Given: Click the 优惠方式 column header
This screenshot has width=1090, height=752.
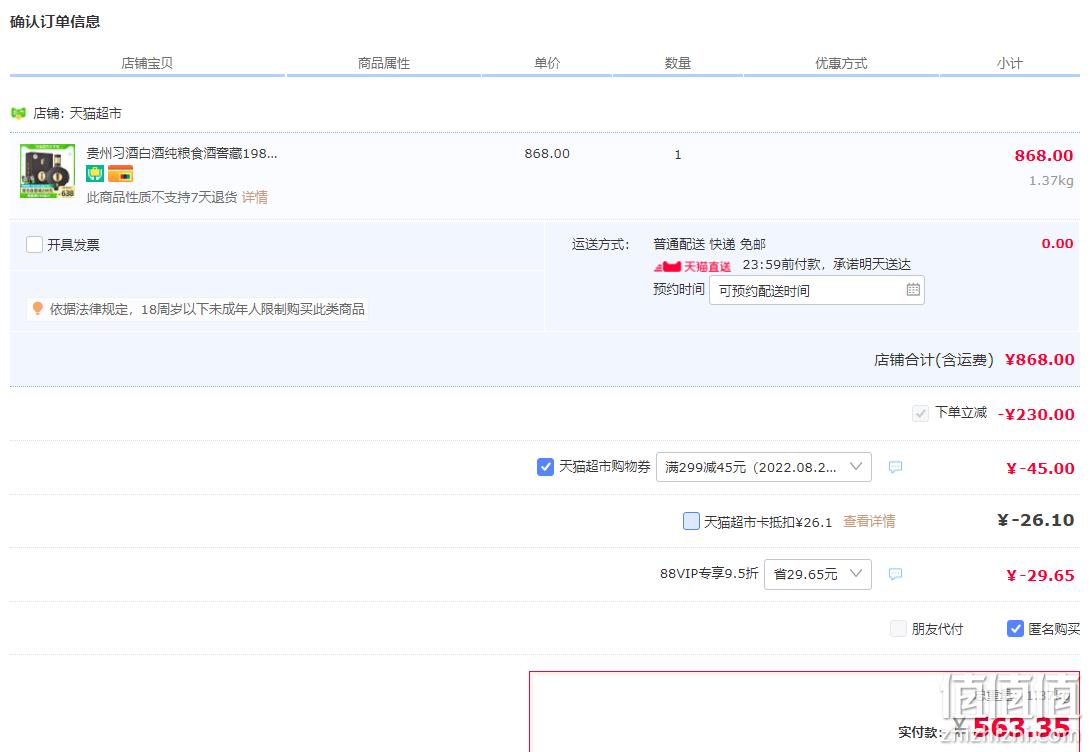Looking at the screenshot, I should pos(841,63).
